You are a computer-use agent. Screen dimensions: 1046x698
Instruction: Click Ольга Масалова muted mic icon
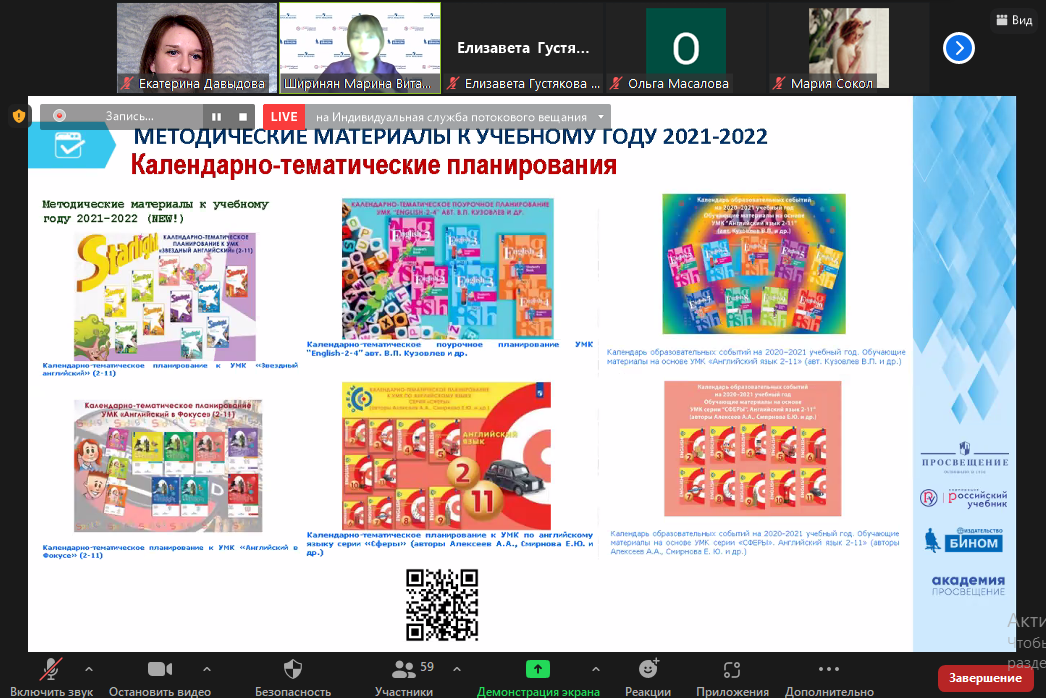tap(616, 83)
